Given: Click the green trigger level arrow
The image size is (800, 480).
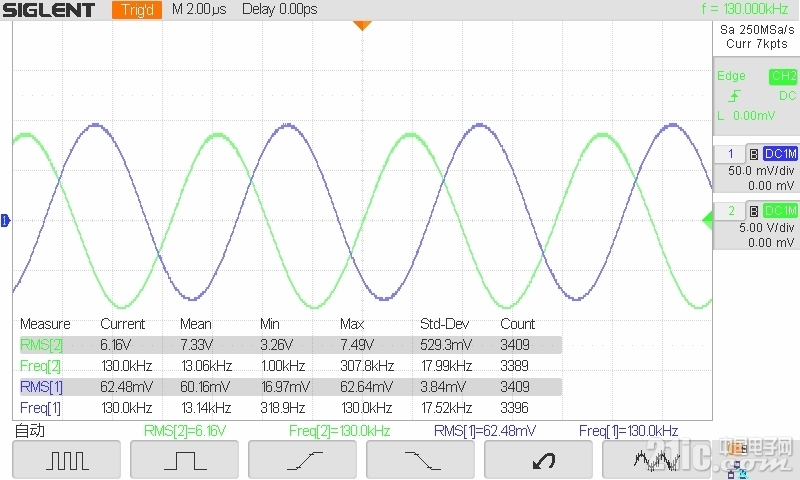Looking at the screenshot, I should tap(708, 220).
